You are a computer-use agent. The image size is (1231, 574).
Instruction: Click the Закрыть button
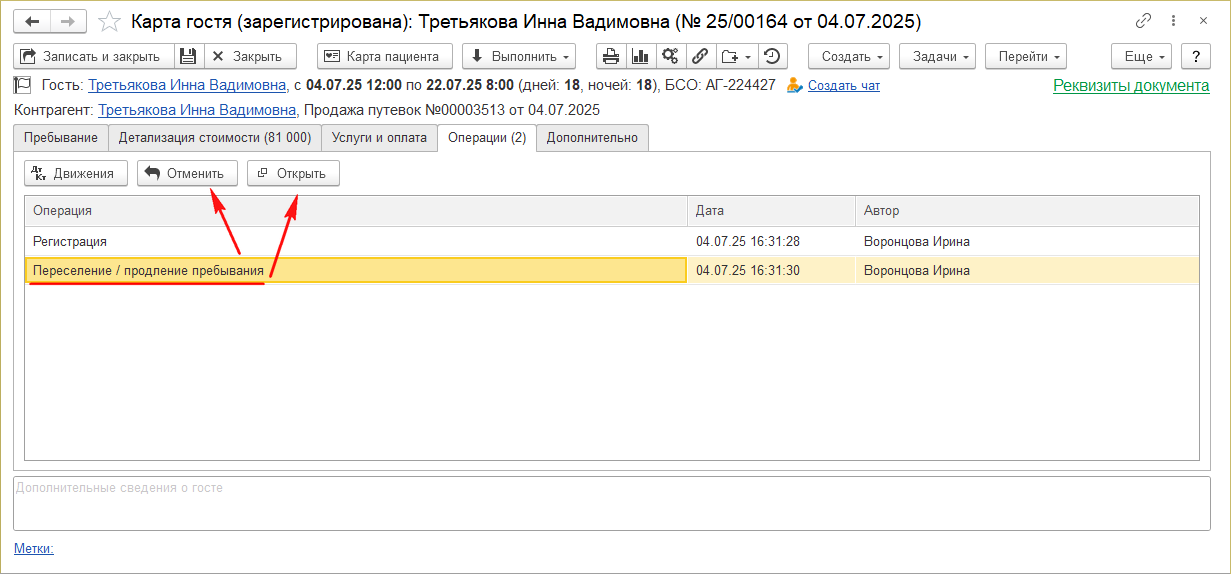pyautogui.click(x=250, y=57)
